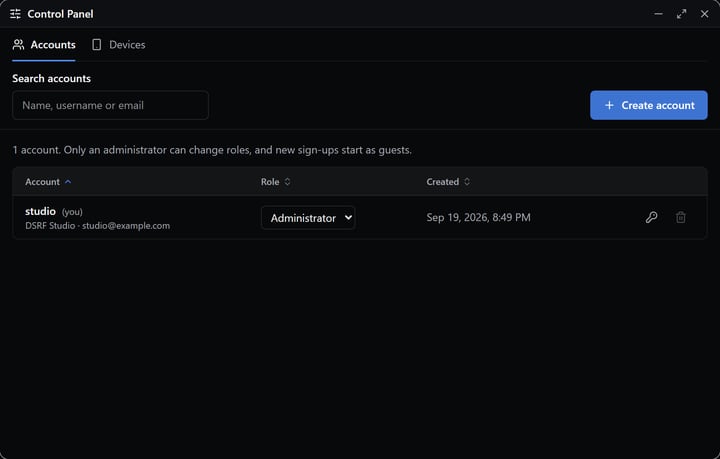Click the trash icon for studio account
Image resolution: width=720 pixels, height=459 pixels.
681,217
